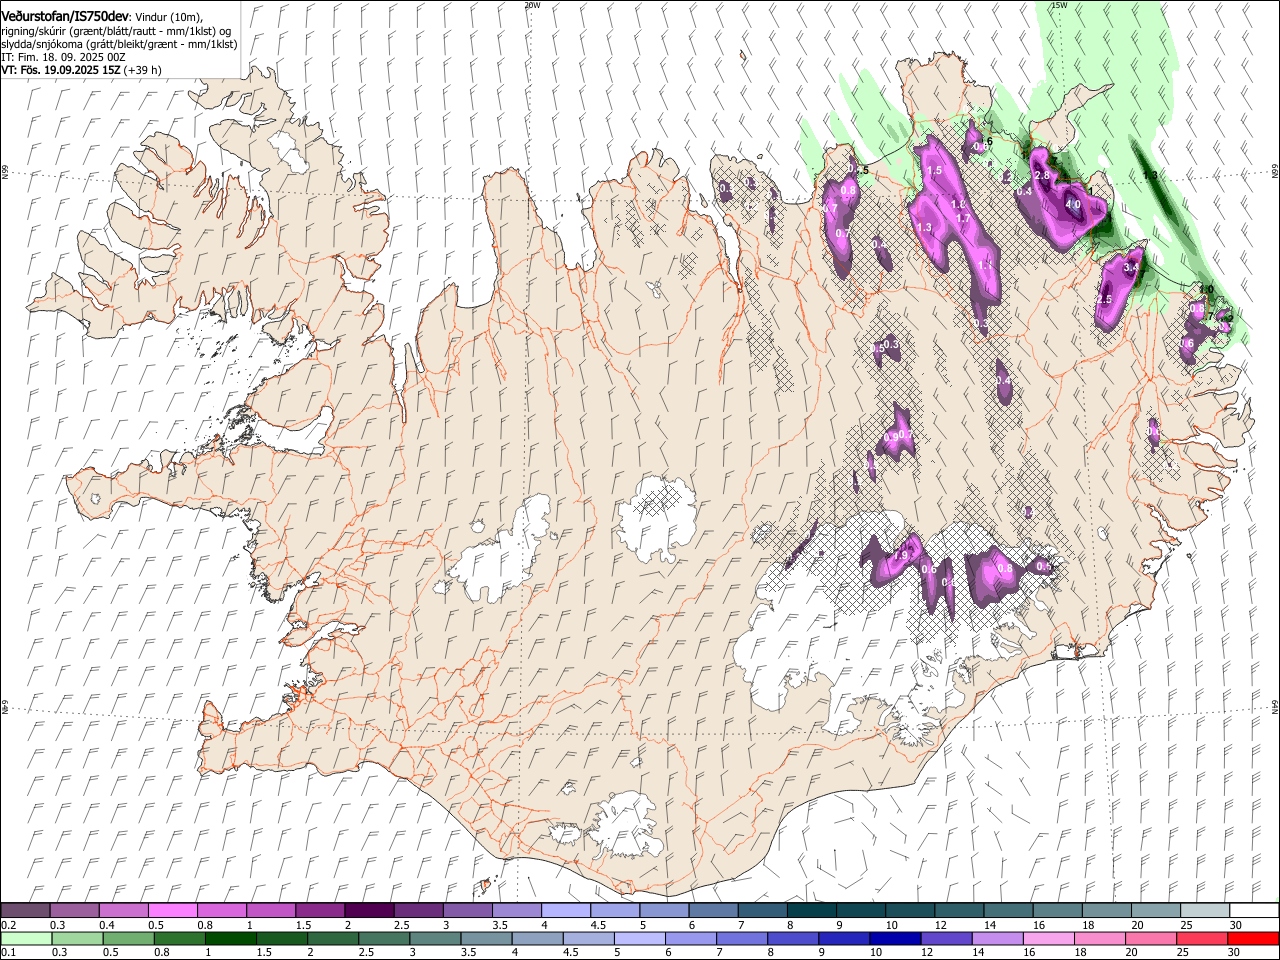
Task: Pick the violet rain swatch between 14 and 16
Action: pos(996,939)
